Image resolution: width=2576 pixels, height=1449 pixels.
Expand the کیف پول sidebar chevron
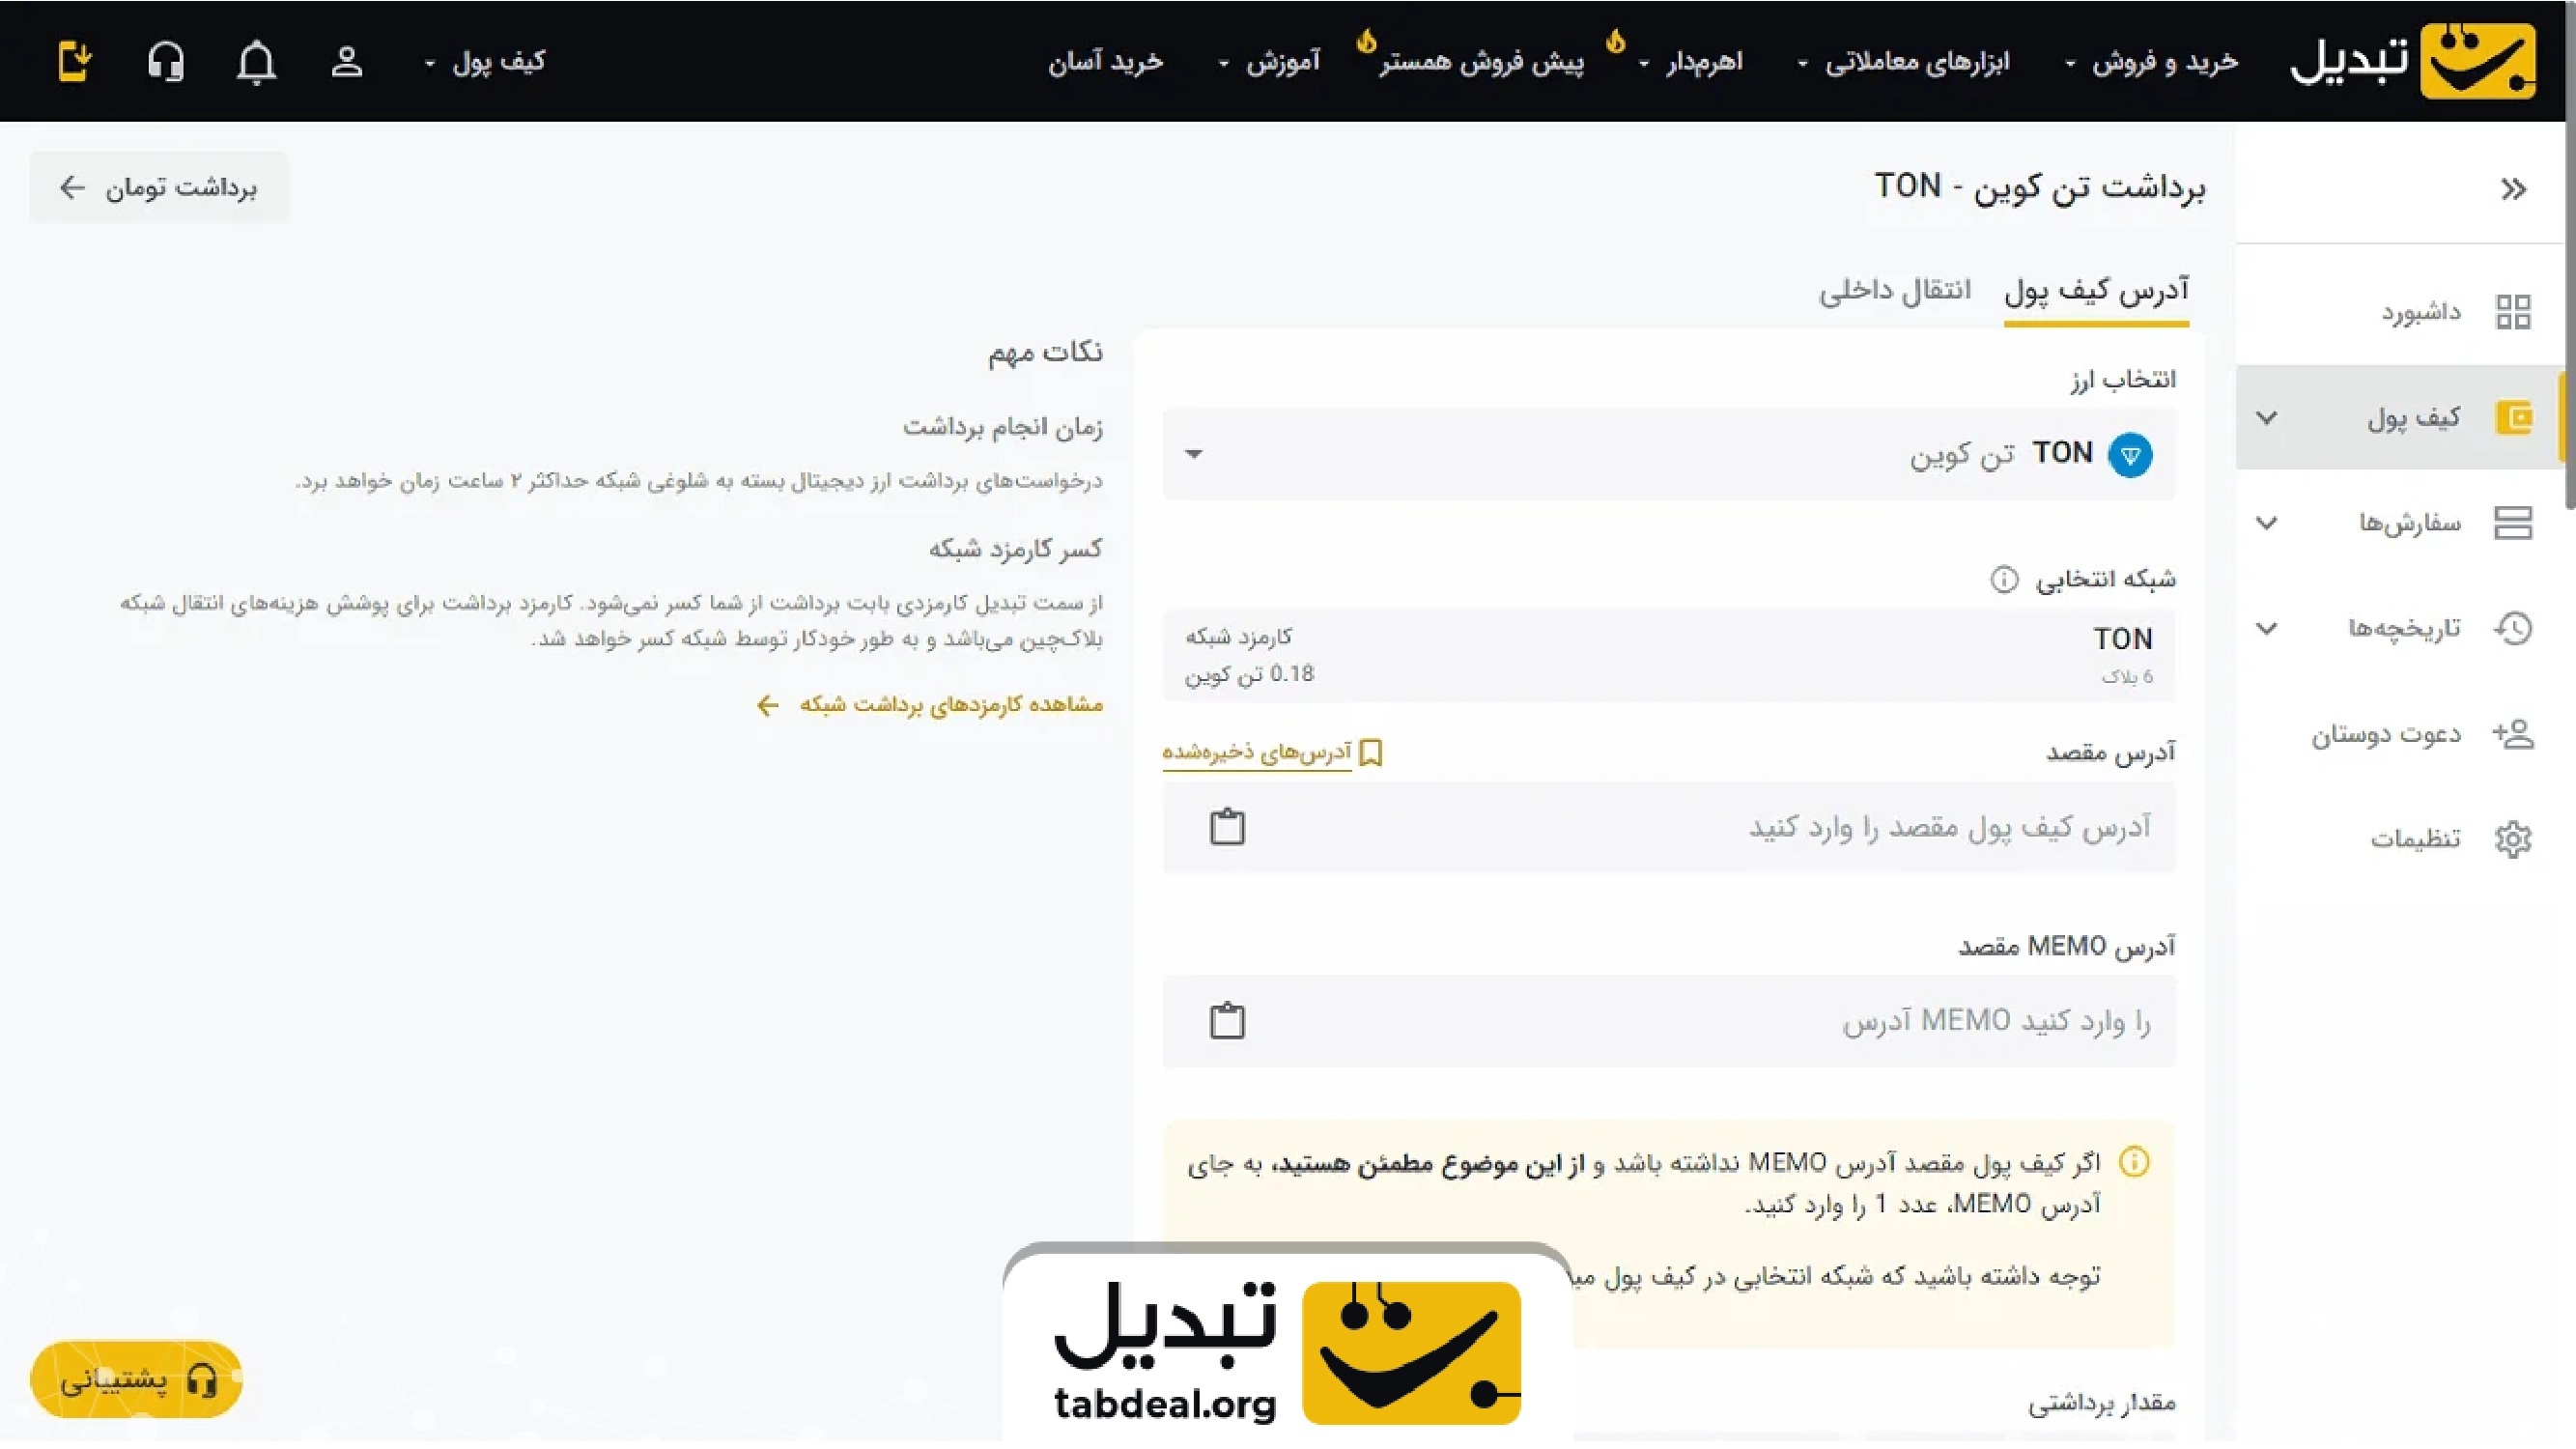pyautogui.click(x=2267, y=417)
